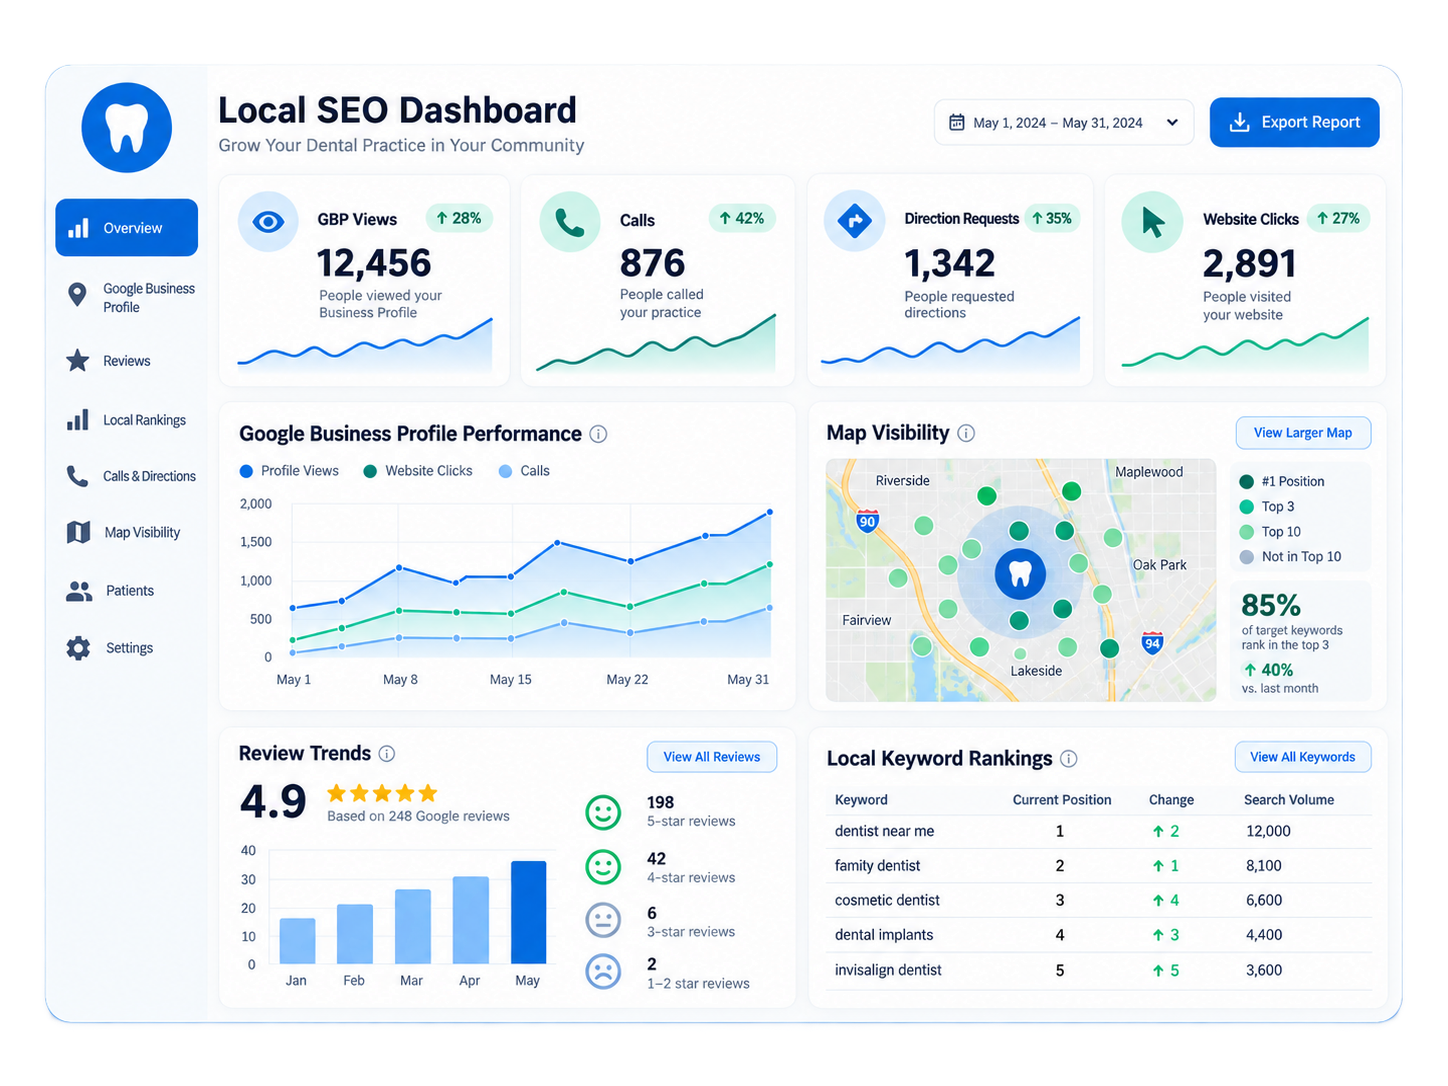Screen dimensions: 1448x1086
Task: Click the 'invisalign dentist' keyword row
Action: pyautogui.click(x=1099, y=970)
